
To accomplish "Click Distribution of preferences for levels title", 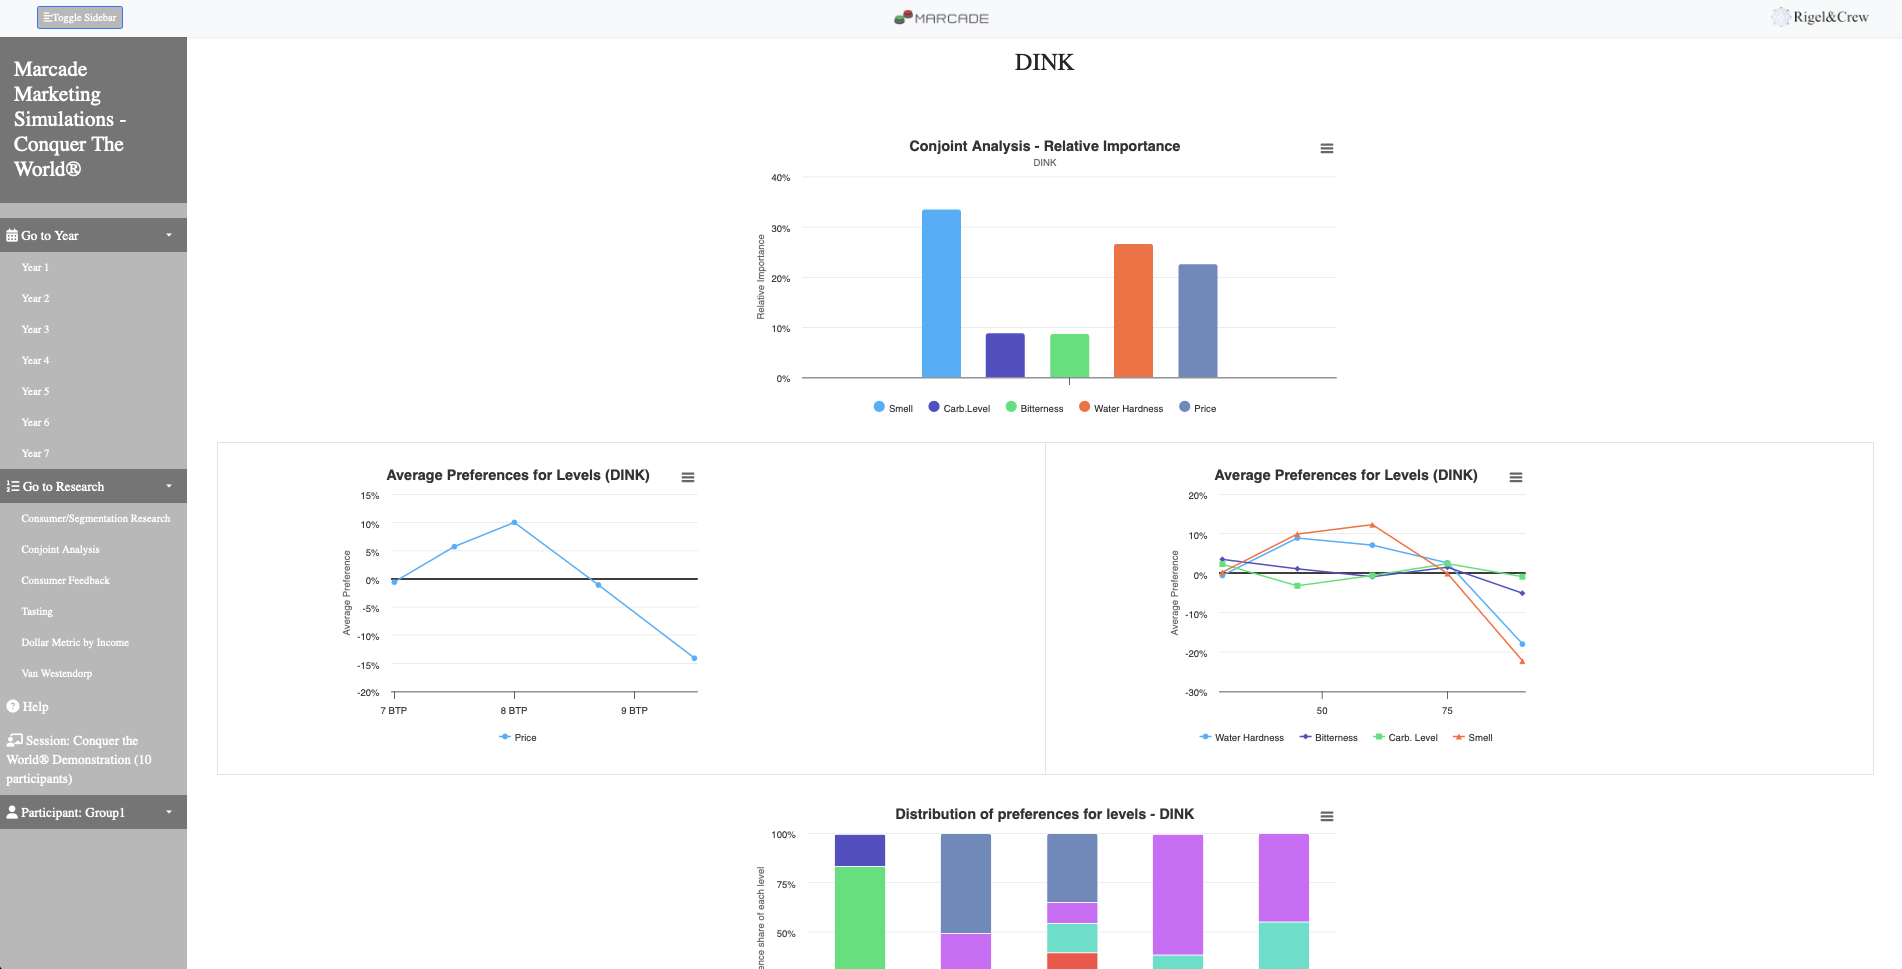I will (1044, 814).
